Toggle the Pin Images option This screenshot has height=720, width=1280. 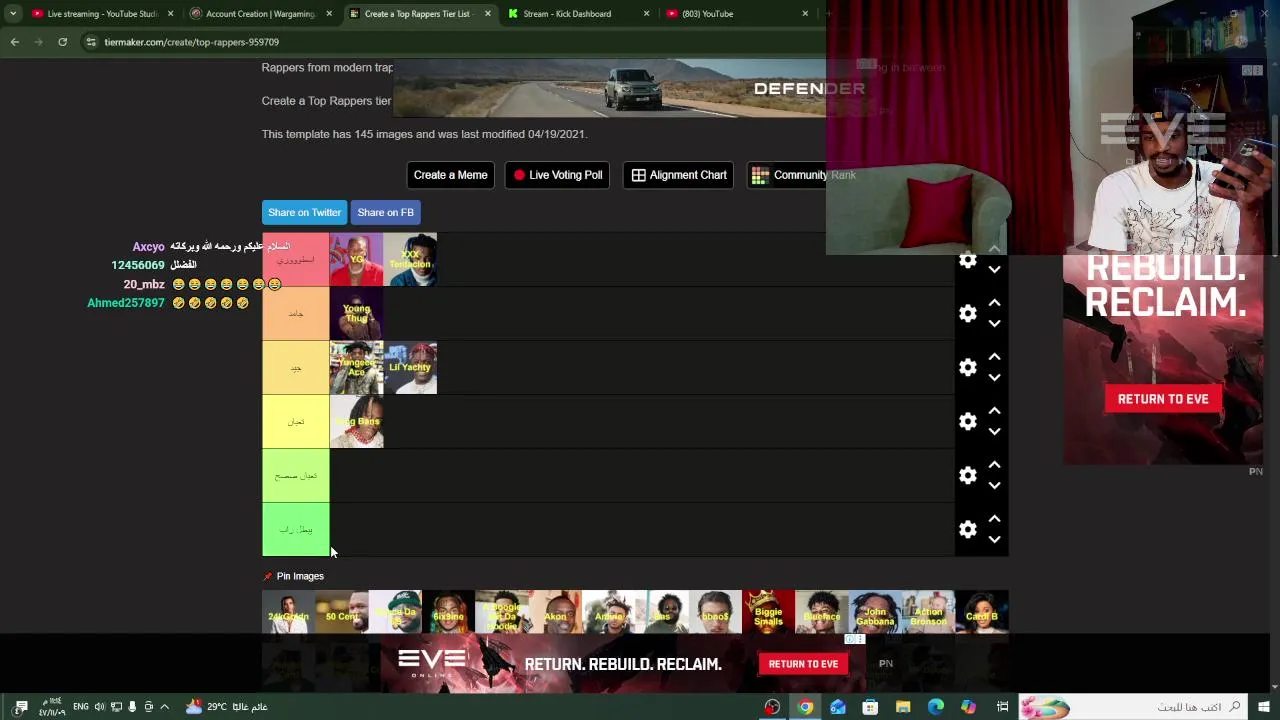point(293,576)
